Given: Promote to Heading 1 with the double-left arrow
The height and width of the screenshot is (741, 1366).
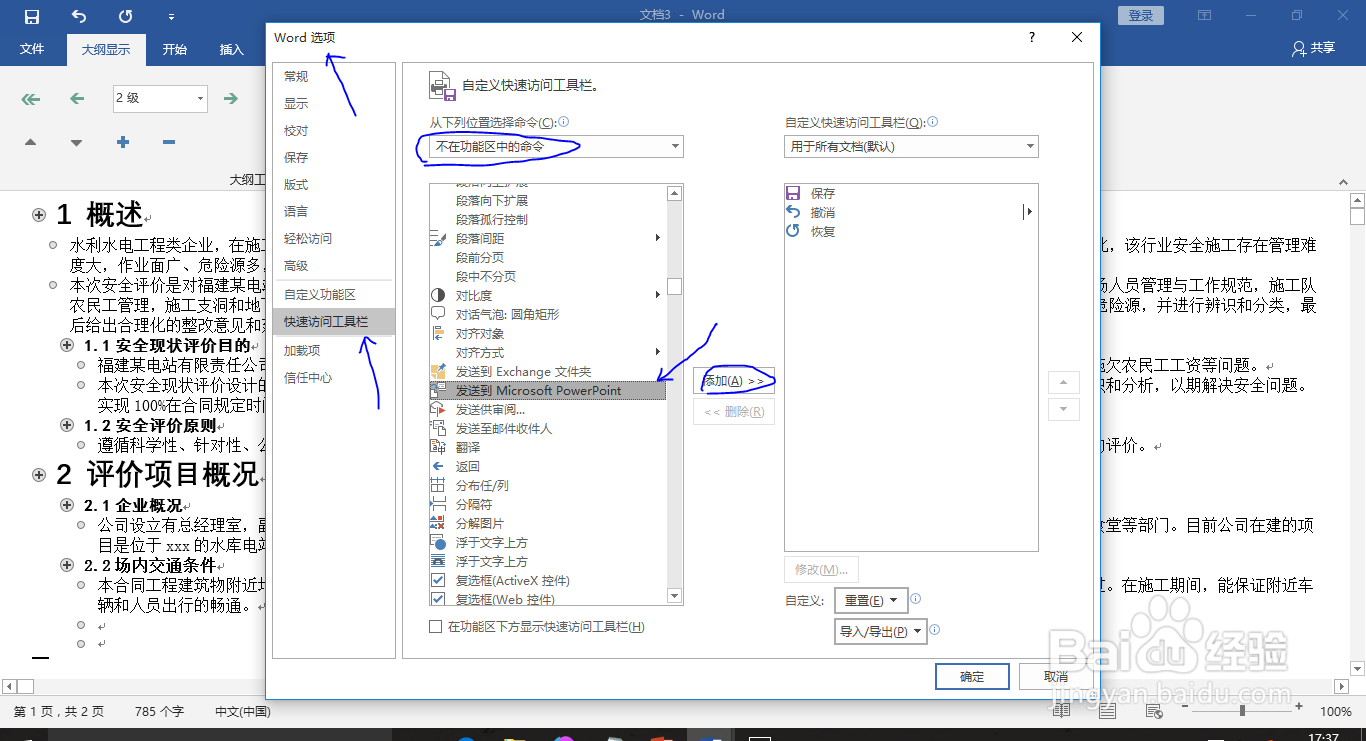Looking at the screenshot, I should (31, 98).
